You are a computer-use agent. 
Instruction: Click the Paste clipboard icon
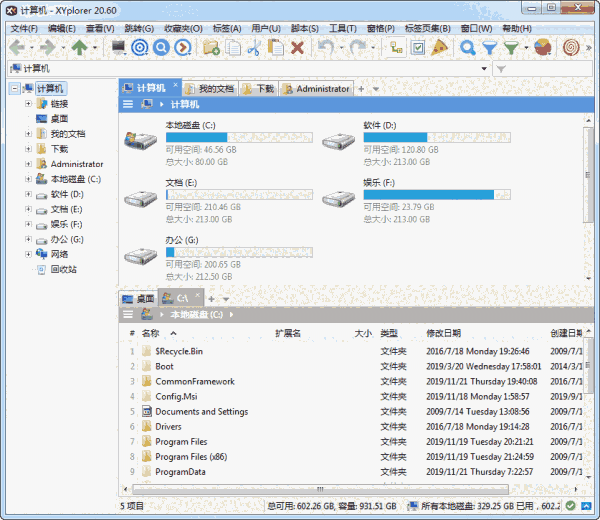[x=276, y=47]
